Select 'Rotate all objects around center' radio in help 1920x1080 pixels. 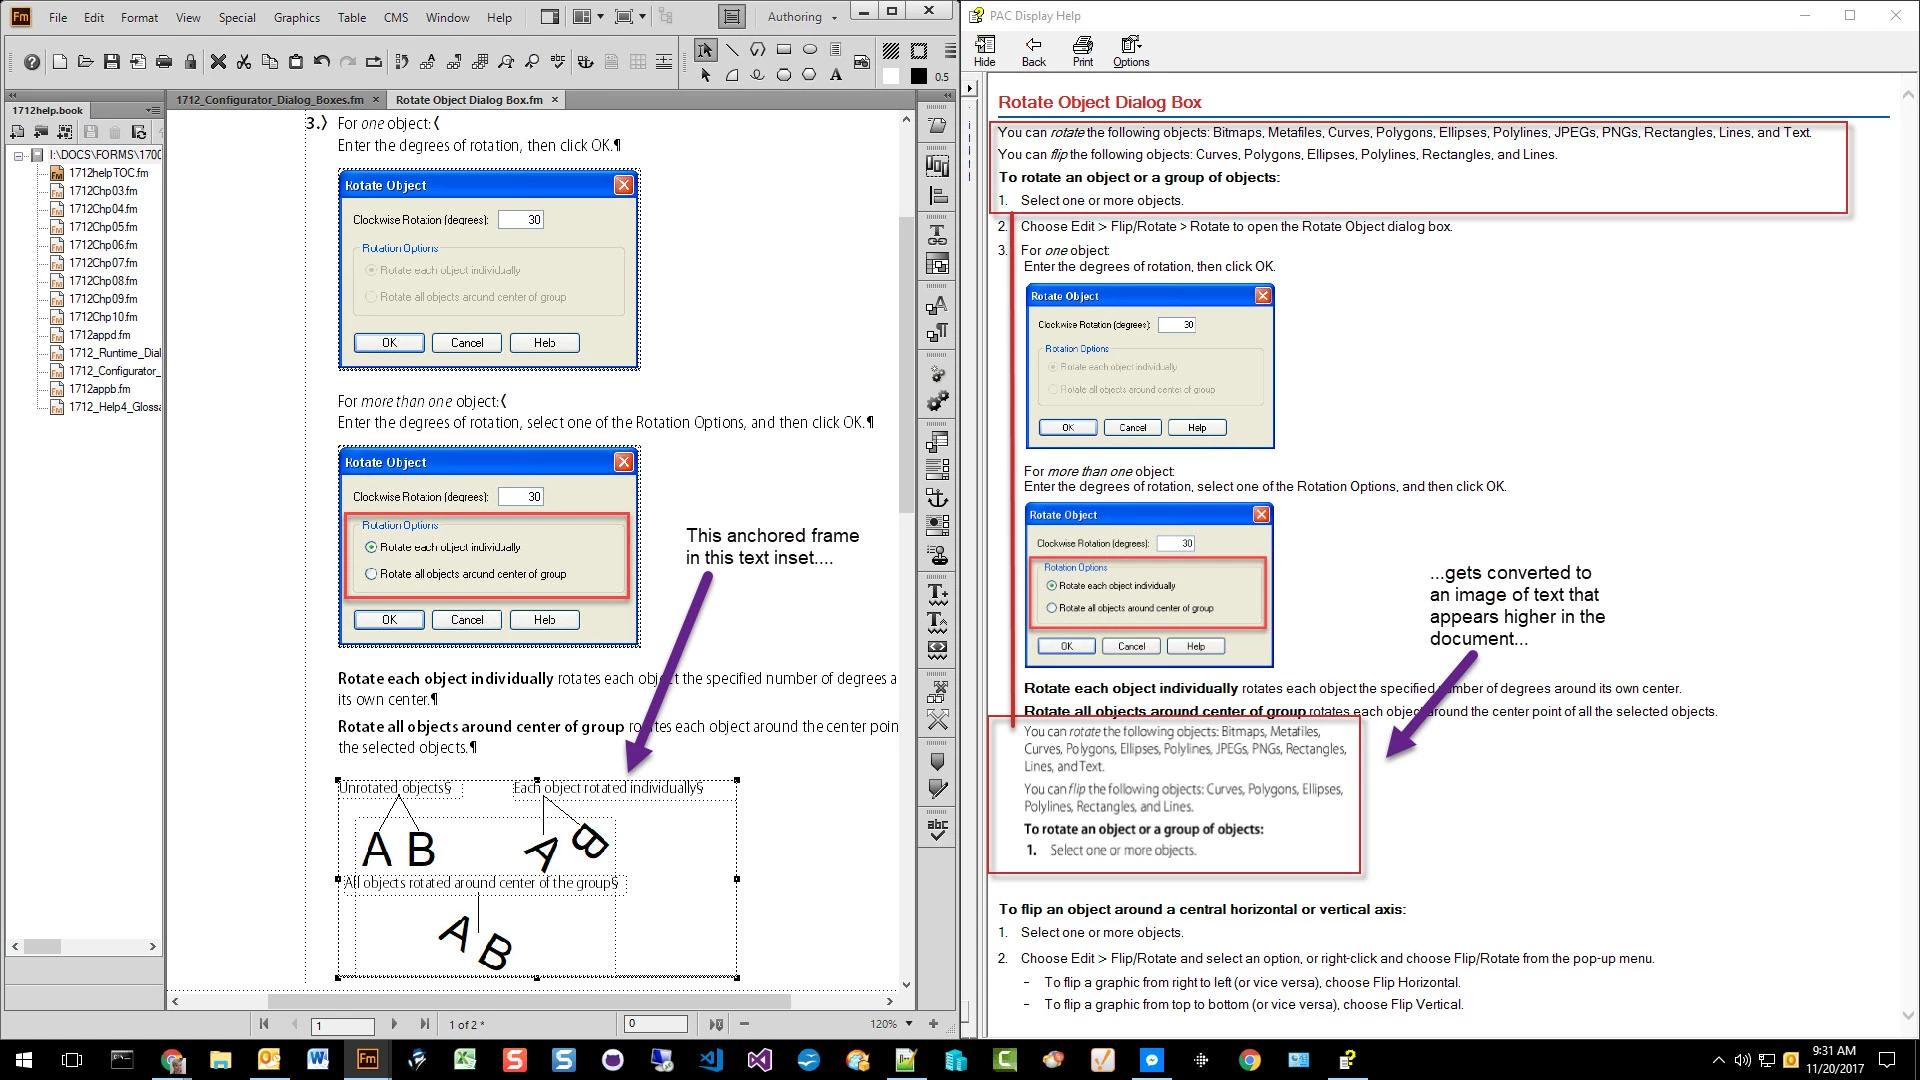[x=1051, y=608]
